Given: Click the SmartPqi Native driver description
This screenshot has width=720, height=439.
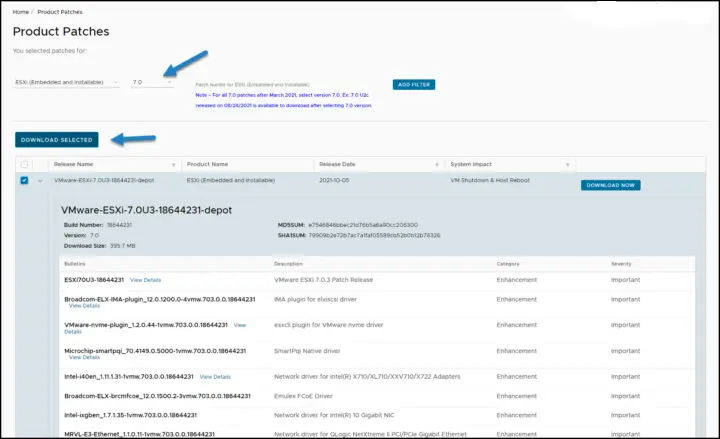Looking at the screenshot, I should click(x=307, y=351).
